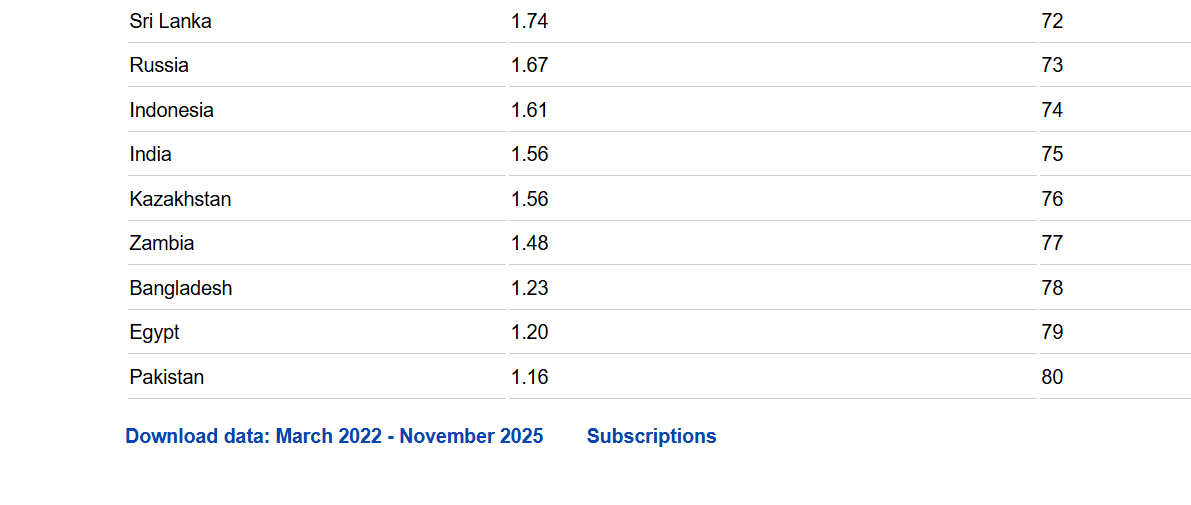Select the India country name
Viewport: 1191px width, 505px height.
150,154
